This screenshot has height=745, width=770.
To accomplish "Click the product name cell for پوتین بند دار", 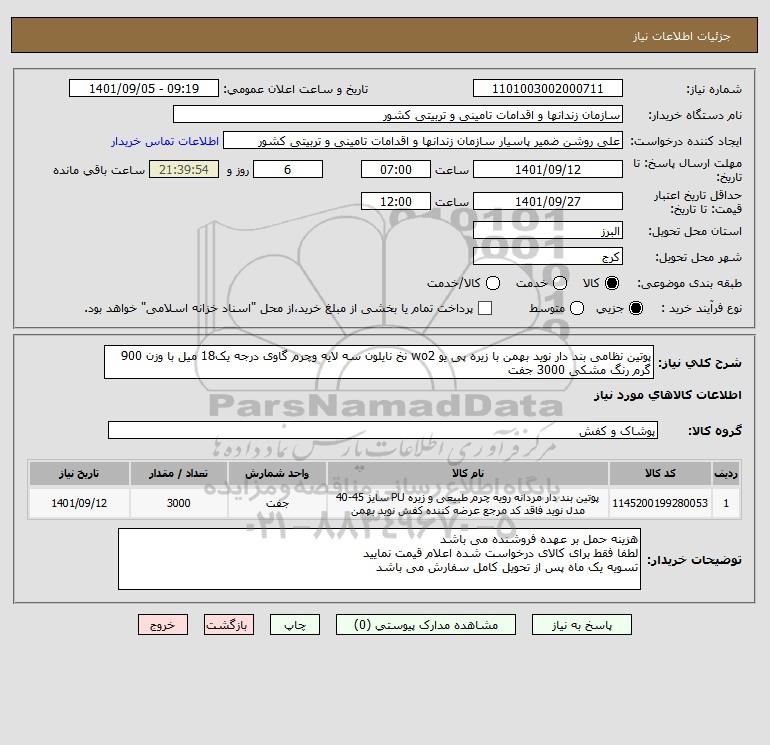I will point(468,503).
